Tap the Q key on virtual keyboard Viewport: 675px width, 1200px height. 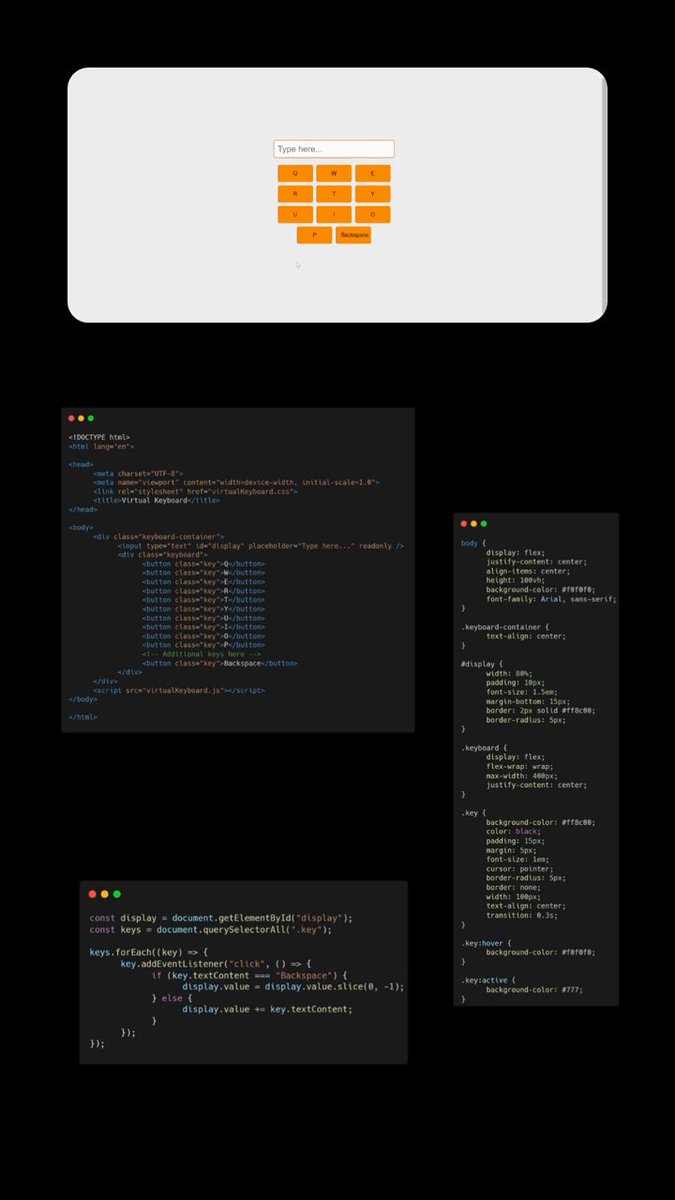pyautogui.click(x=295, y=173)
